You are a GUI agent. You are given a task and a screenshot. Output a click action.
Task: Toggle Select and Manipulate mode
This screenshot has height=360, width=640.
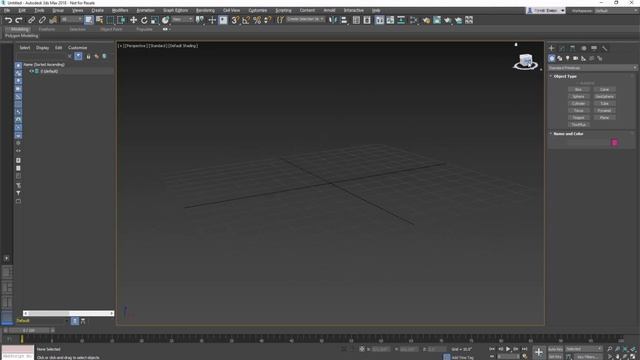click(212, 20)
